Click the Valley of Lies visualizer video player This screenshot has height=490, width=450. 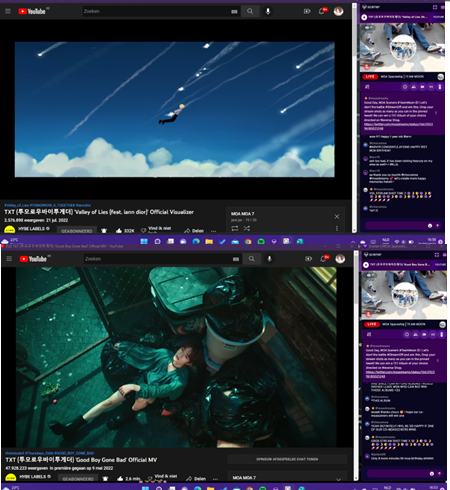point(175,109)
